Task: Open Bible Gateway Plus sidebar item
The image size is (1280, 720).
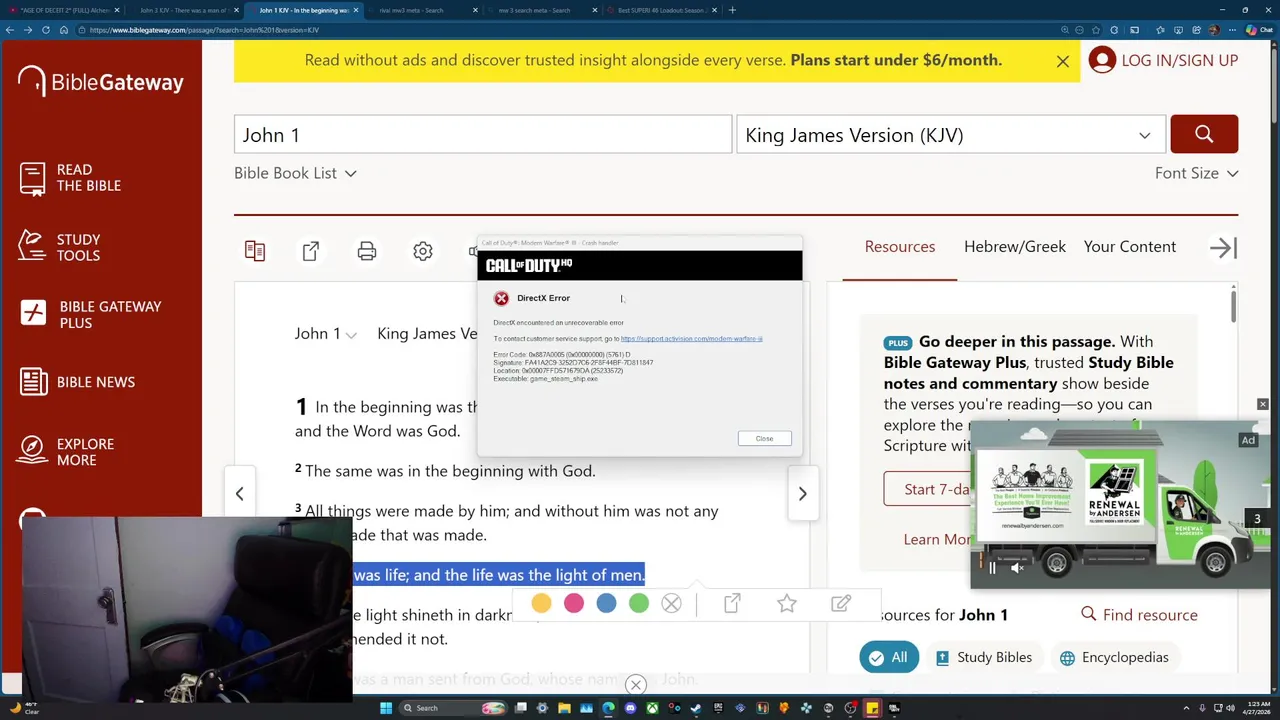Action: point(90,314)
